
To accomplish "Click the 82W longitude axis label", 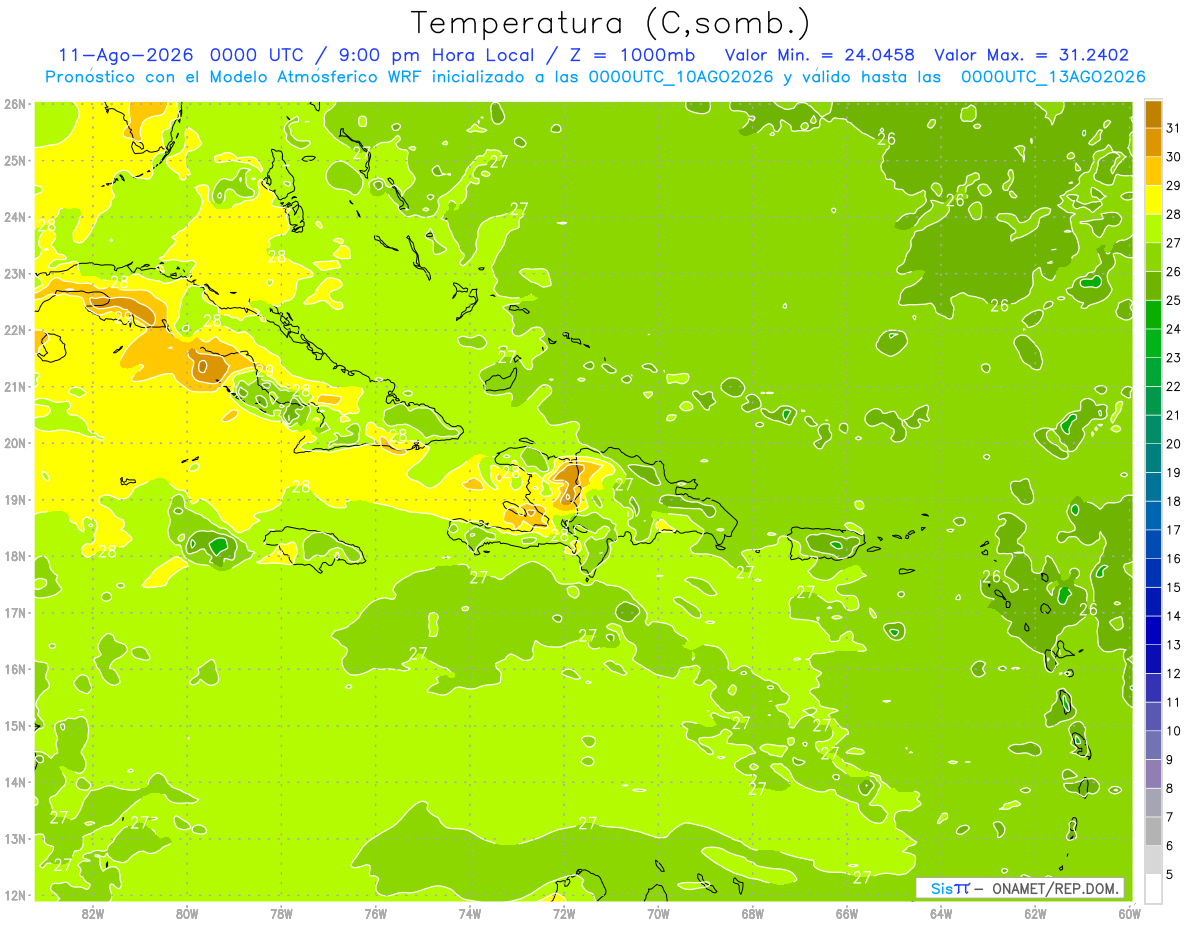I will click(x=93, y=914).
